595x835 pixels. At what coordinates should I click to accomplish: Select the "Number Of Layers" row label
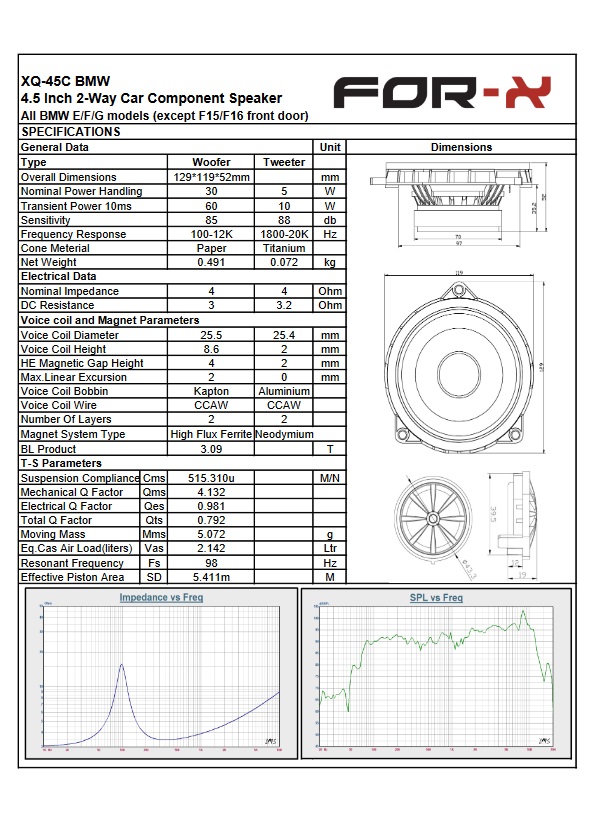[66, 419]
